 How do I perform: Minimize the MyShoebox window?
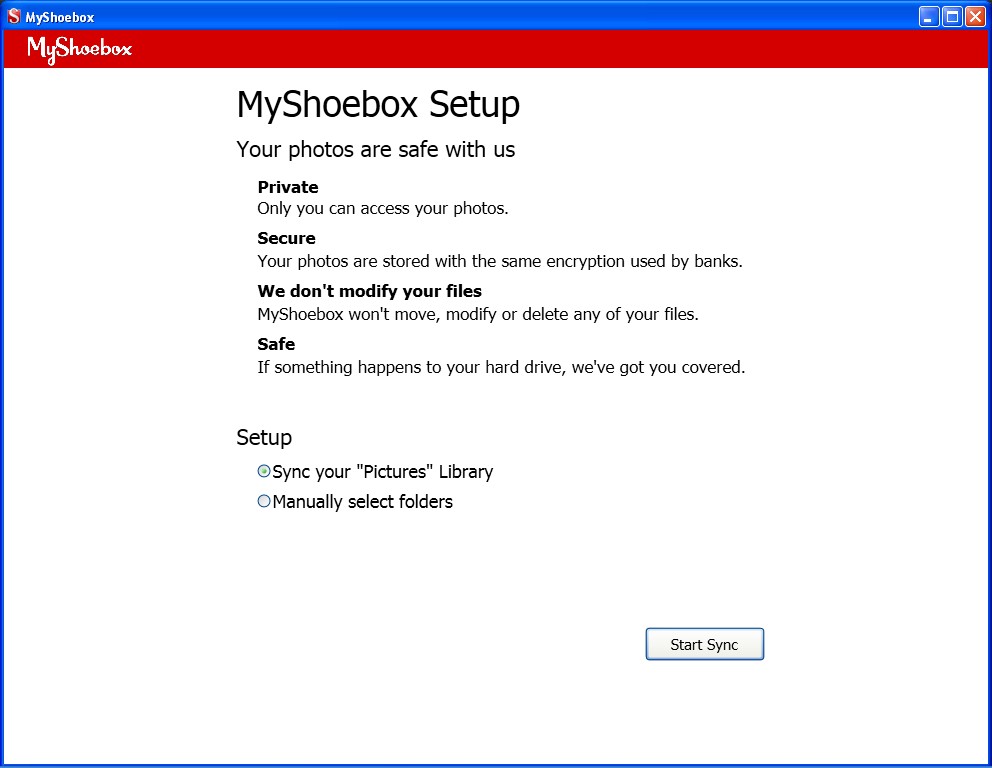pyautogui.click(x=929, y=16)
